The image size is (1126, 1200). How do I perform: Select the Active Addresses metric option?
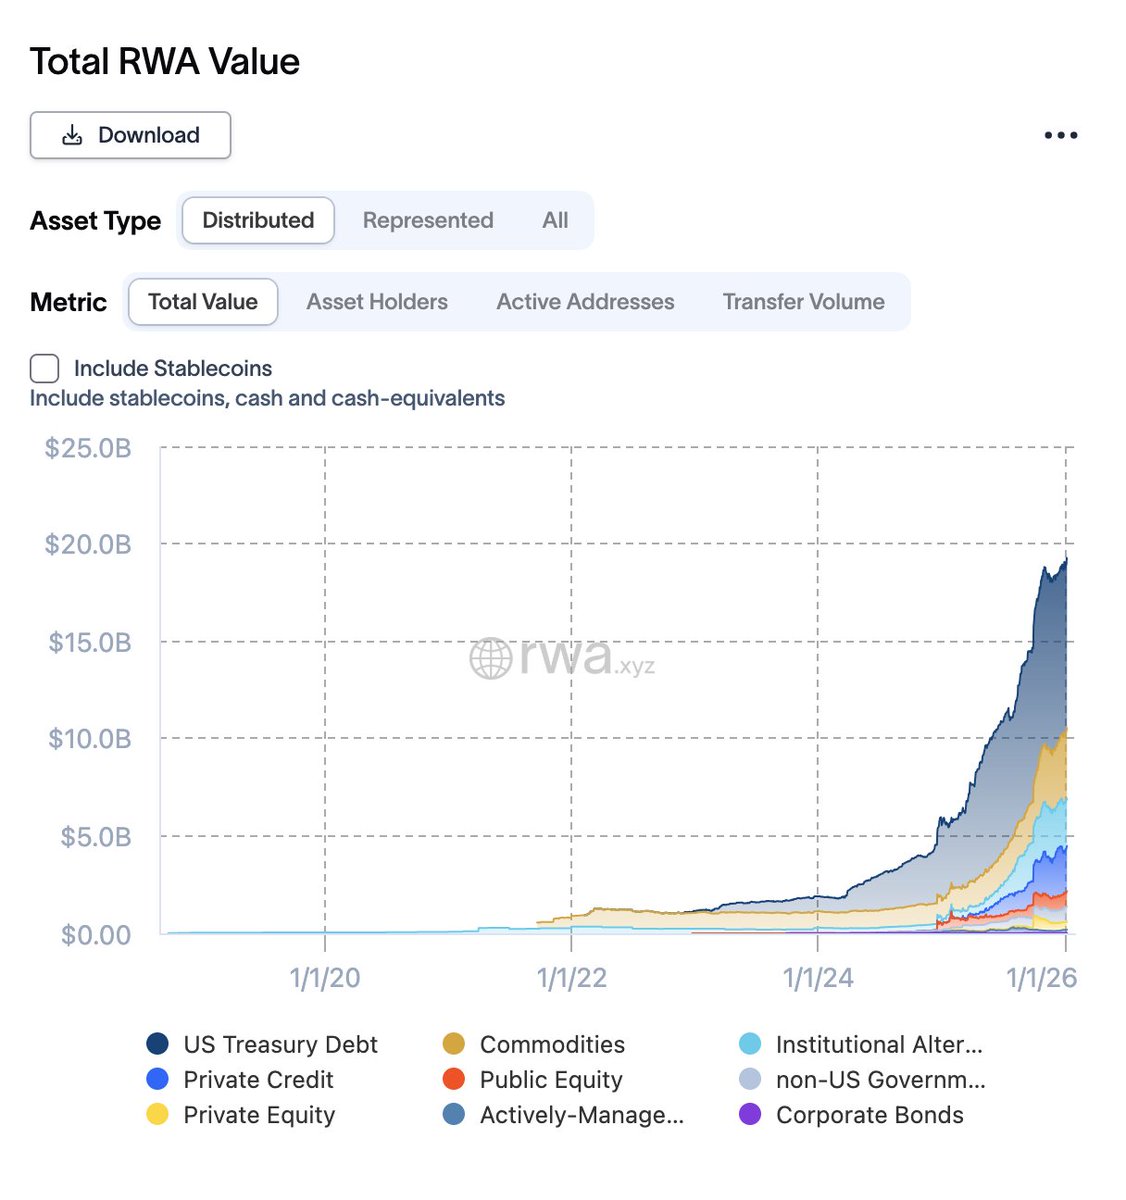(585, 301)
